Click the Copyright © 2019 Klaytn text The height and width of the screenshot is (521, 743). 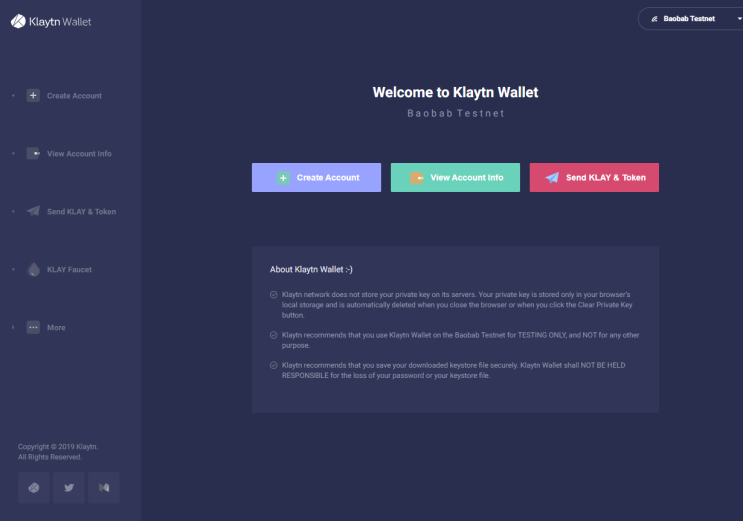[x=58, y=447]
